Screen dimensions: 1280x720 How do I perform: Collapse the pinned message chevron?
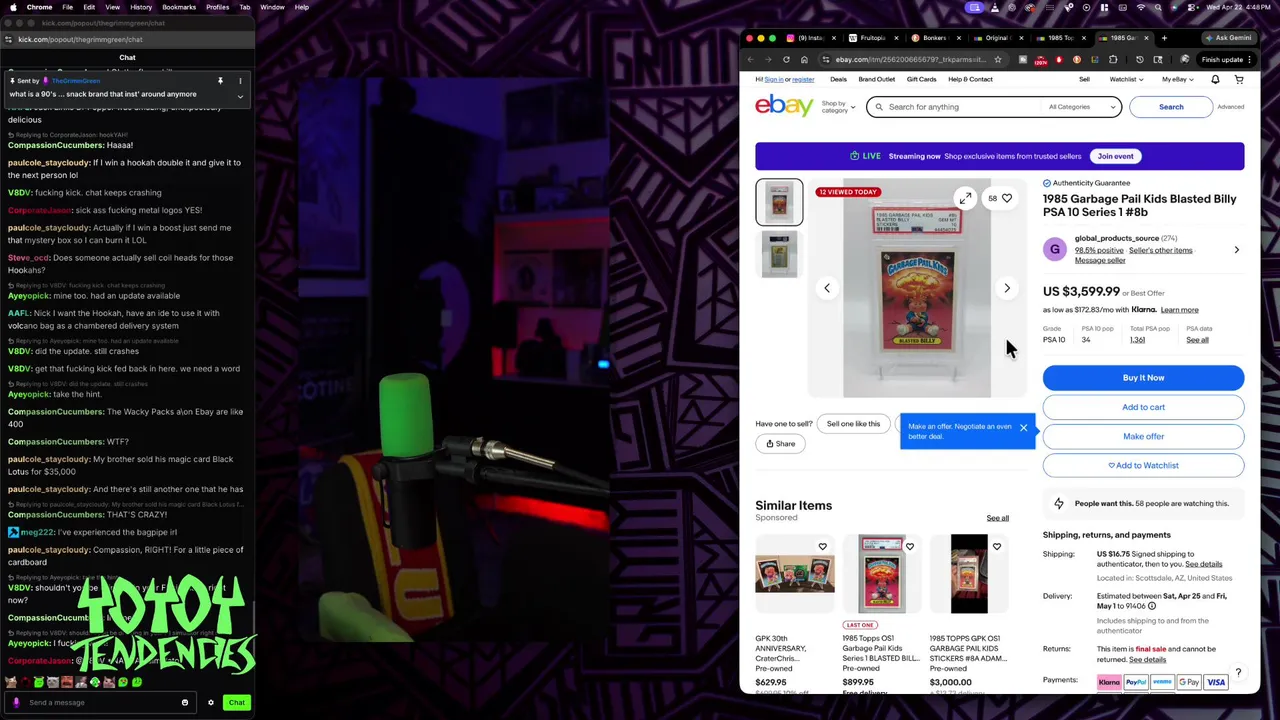240,96
